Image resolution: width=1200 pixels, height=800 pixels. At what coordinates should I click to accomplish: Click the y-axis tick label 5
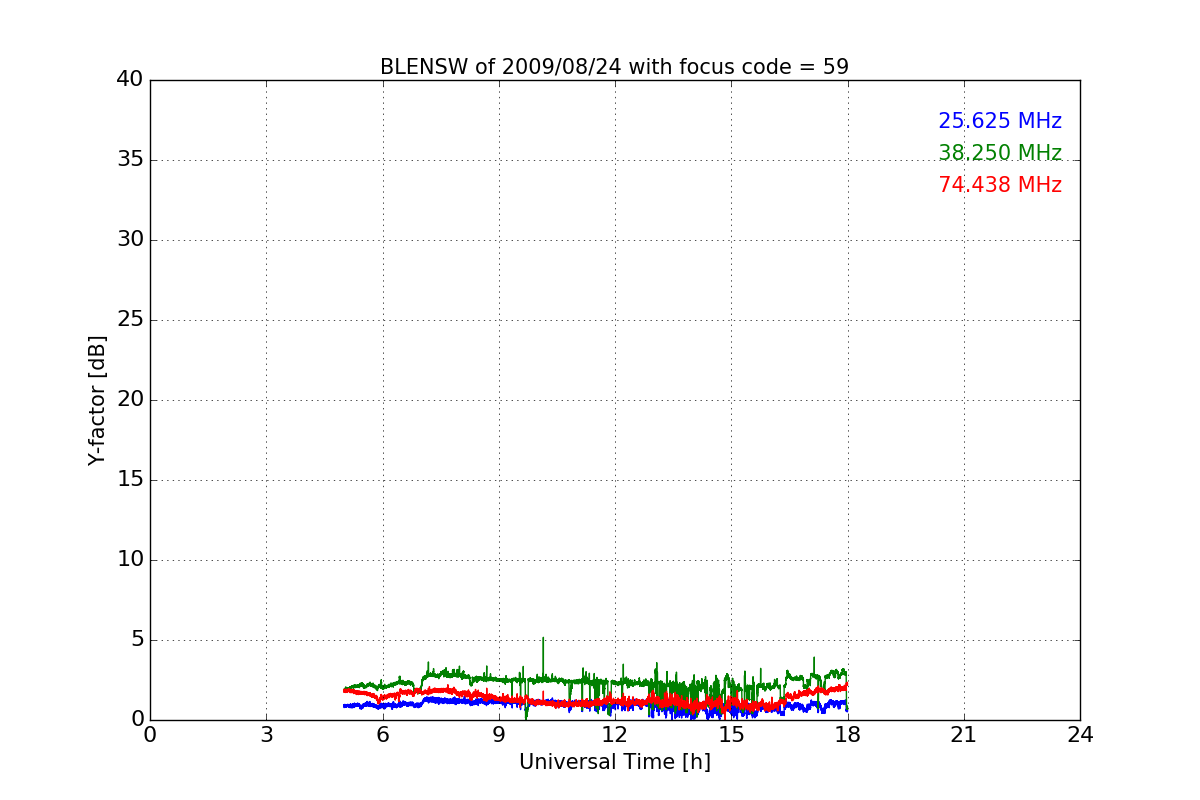(x=137, y=639)
